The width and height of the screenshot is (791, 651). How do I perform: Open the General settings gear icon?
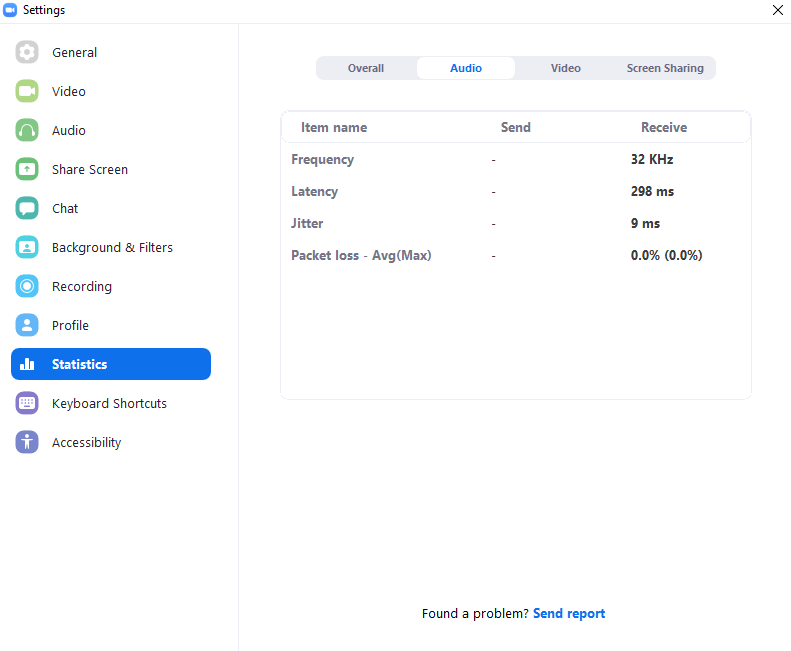point(27,52)
